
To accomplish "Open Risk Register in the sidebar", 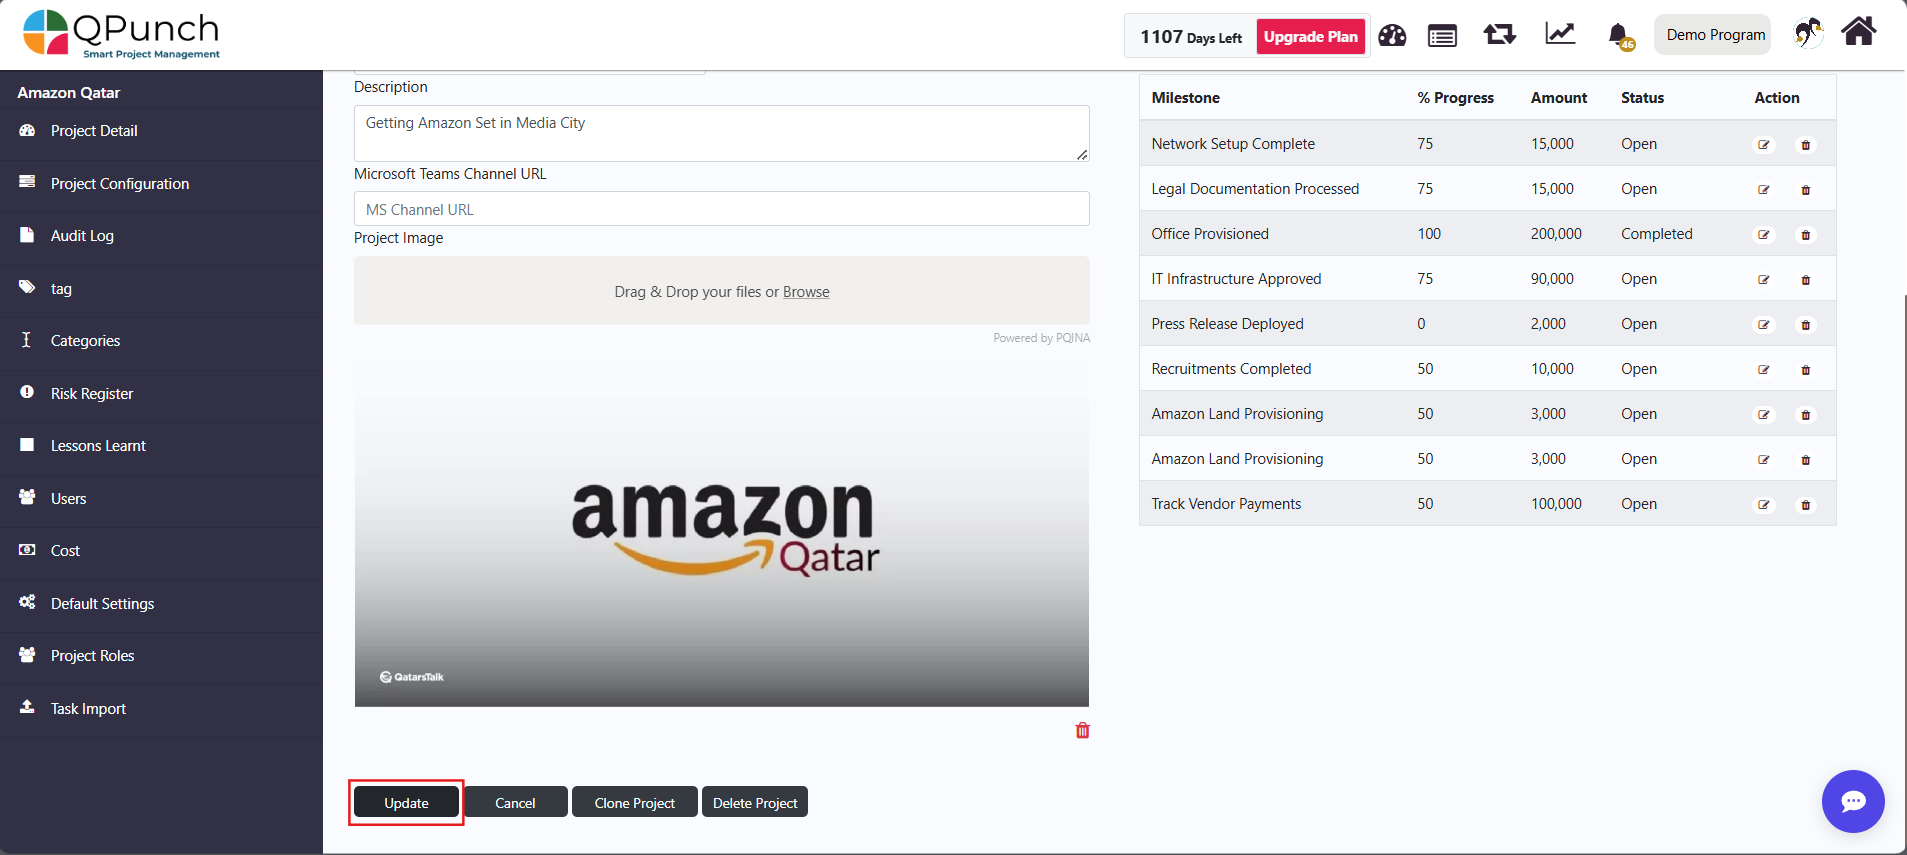I will (x=92, y=394).
